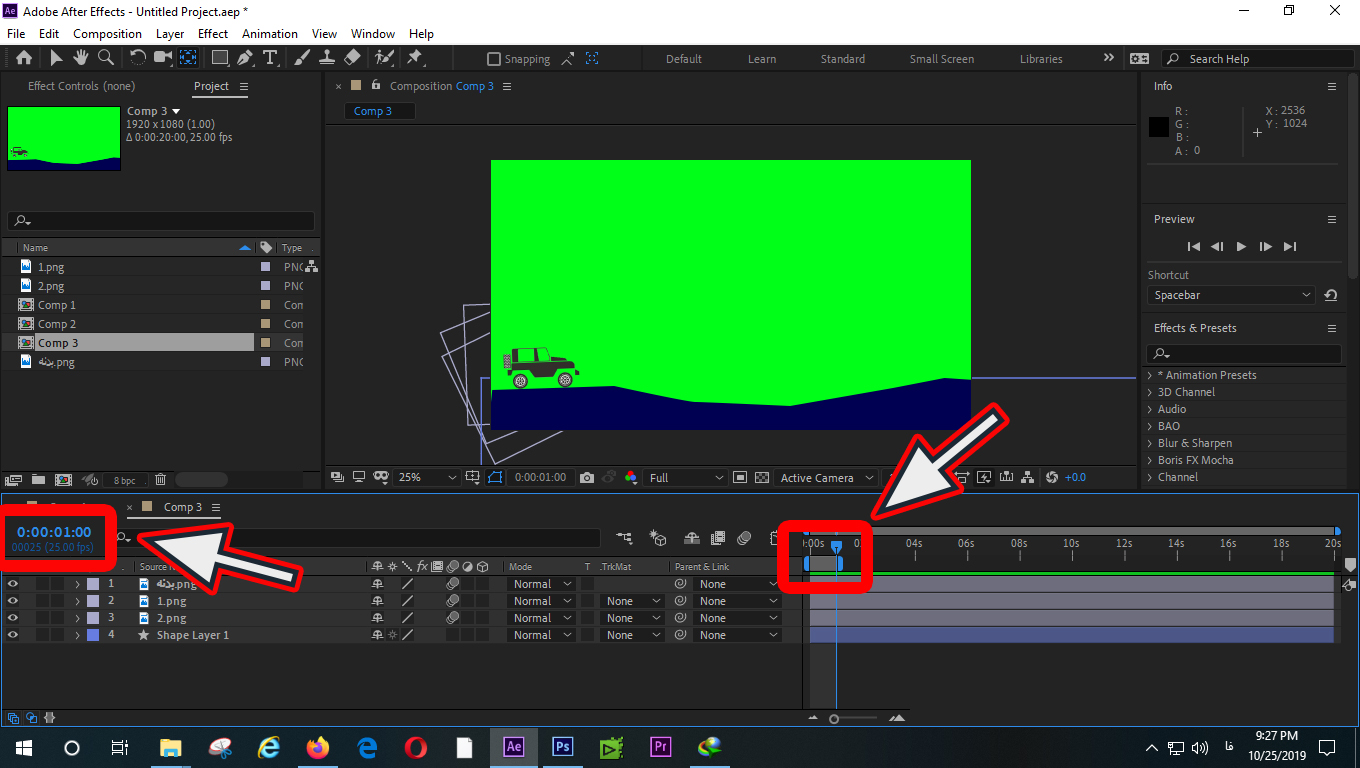Expand layer 1 properties arrow
The image size is (1360, 768).
77,584
